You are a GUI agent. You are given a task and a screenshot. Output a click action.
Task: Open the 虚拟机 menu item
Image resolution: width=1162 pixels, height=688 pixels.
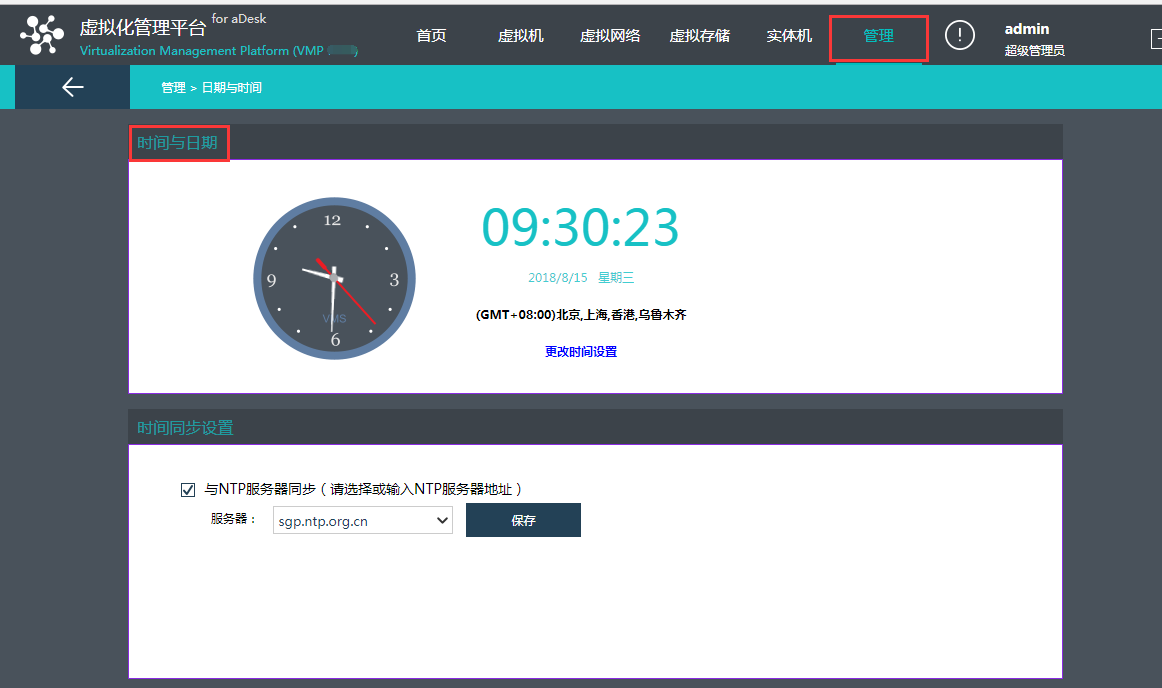(520, 35)
